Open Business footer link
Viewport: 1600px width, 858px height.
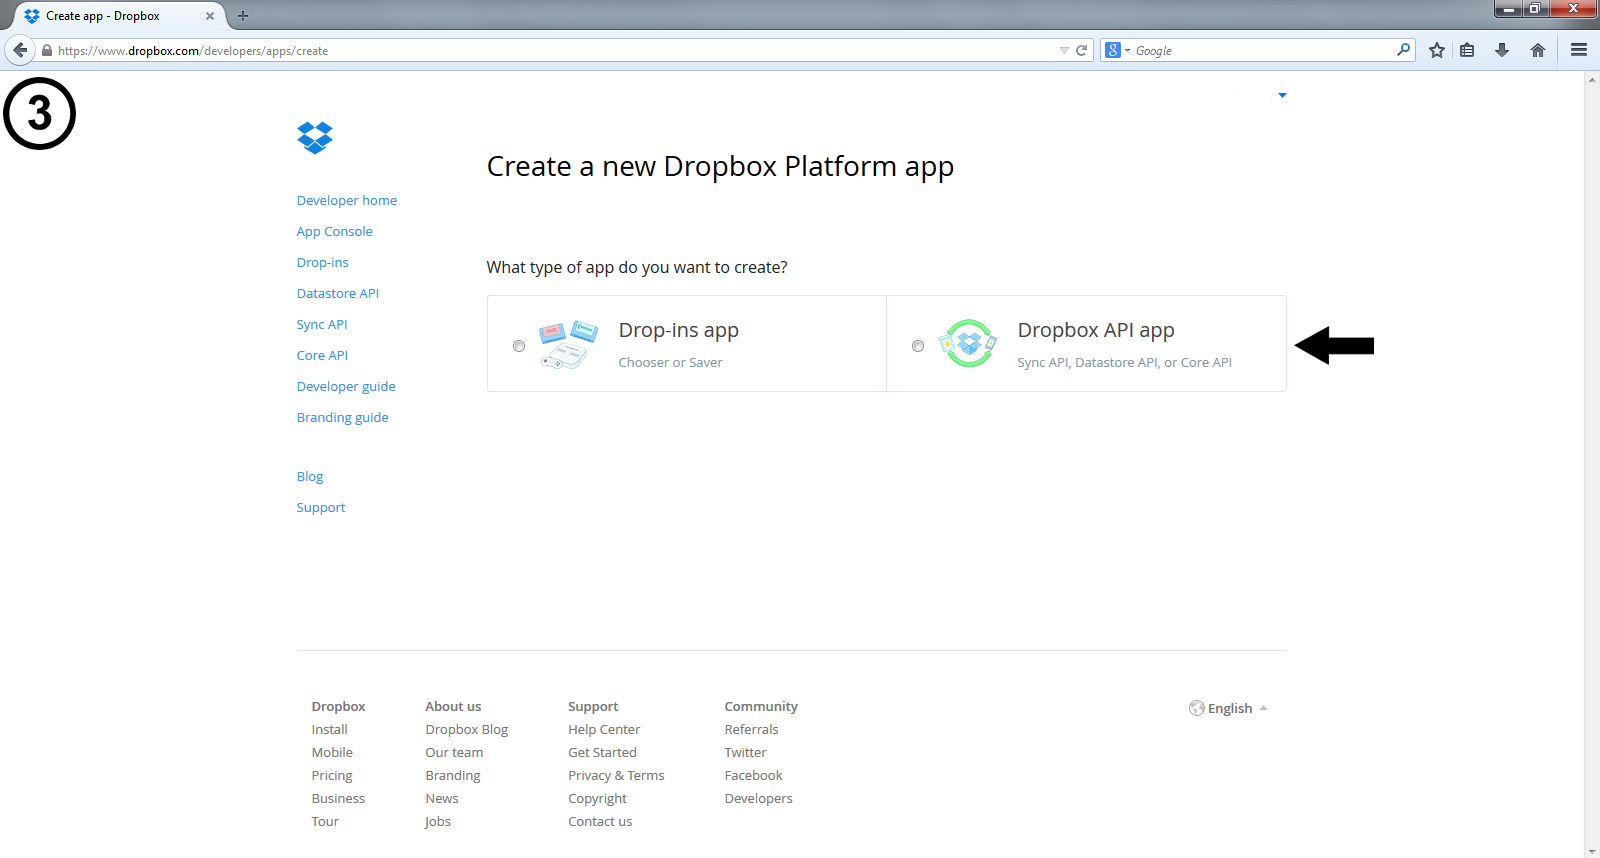338,798
